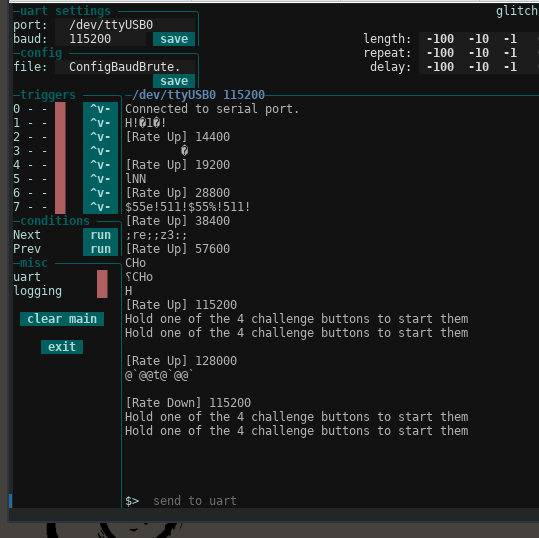Click the '[Rate Up] 38400' log line
The image size is (539, 538).
(177, 221)
